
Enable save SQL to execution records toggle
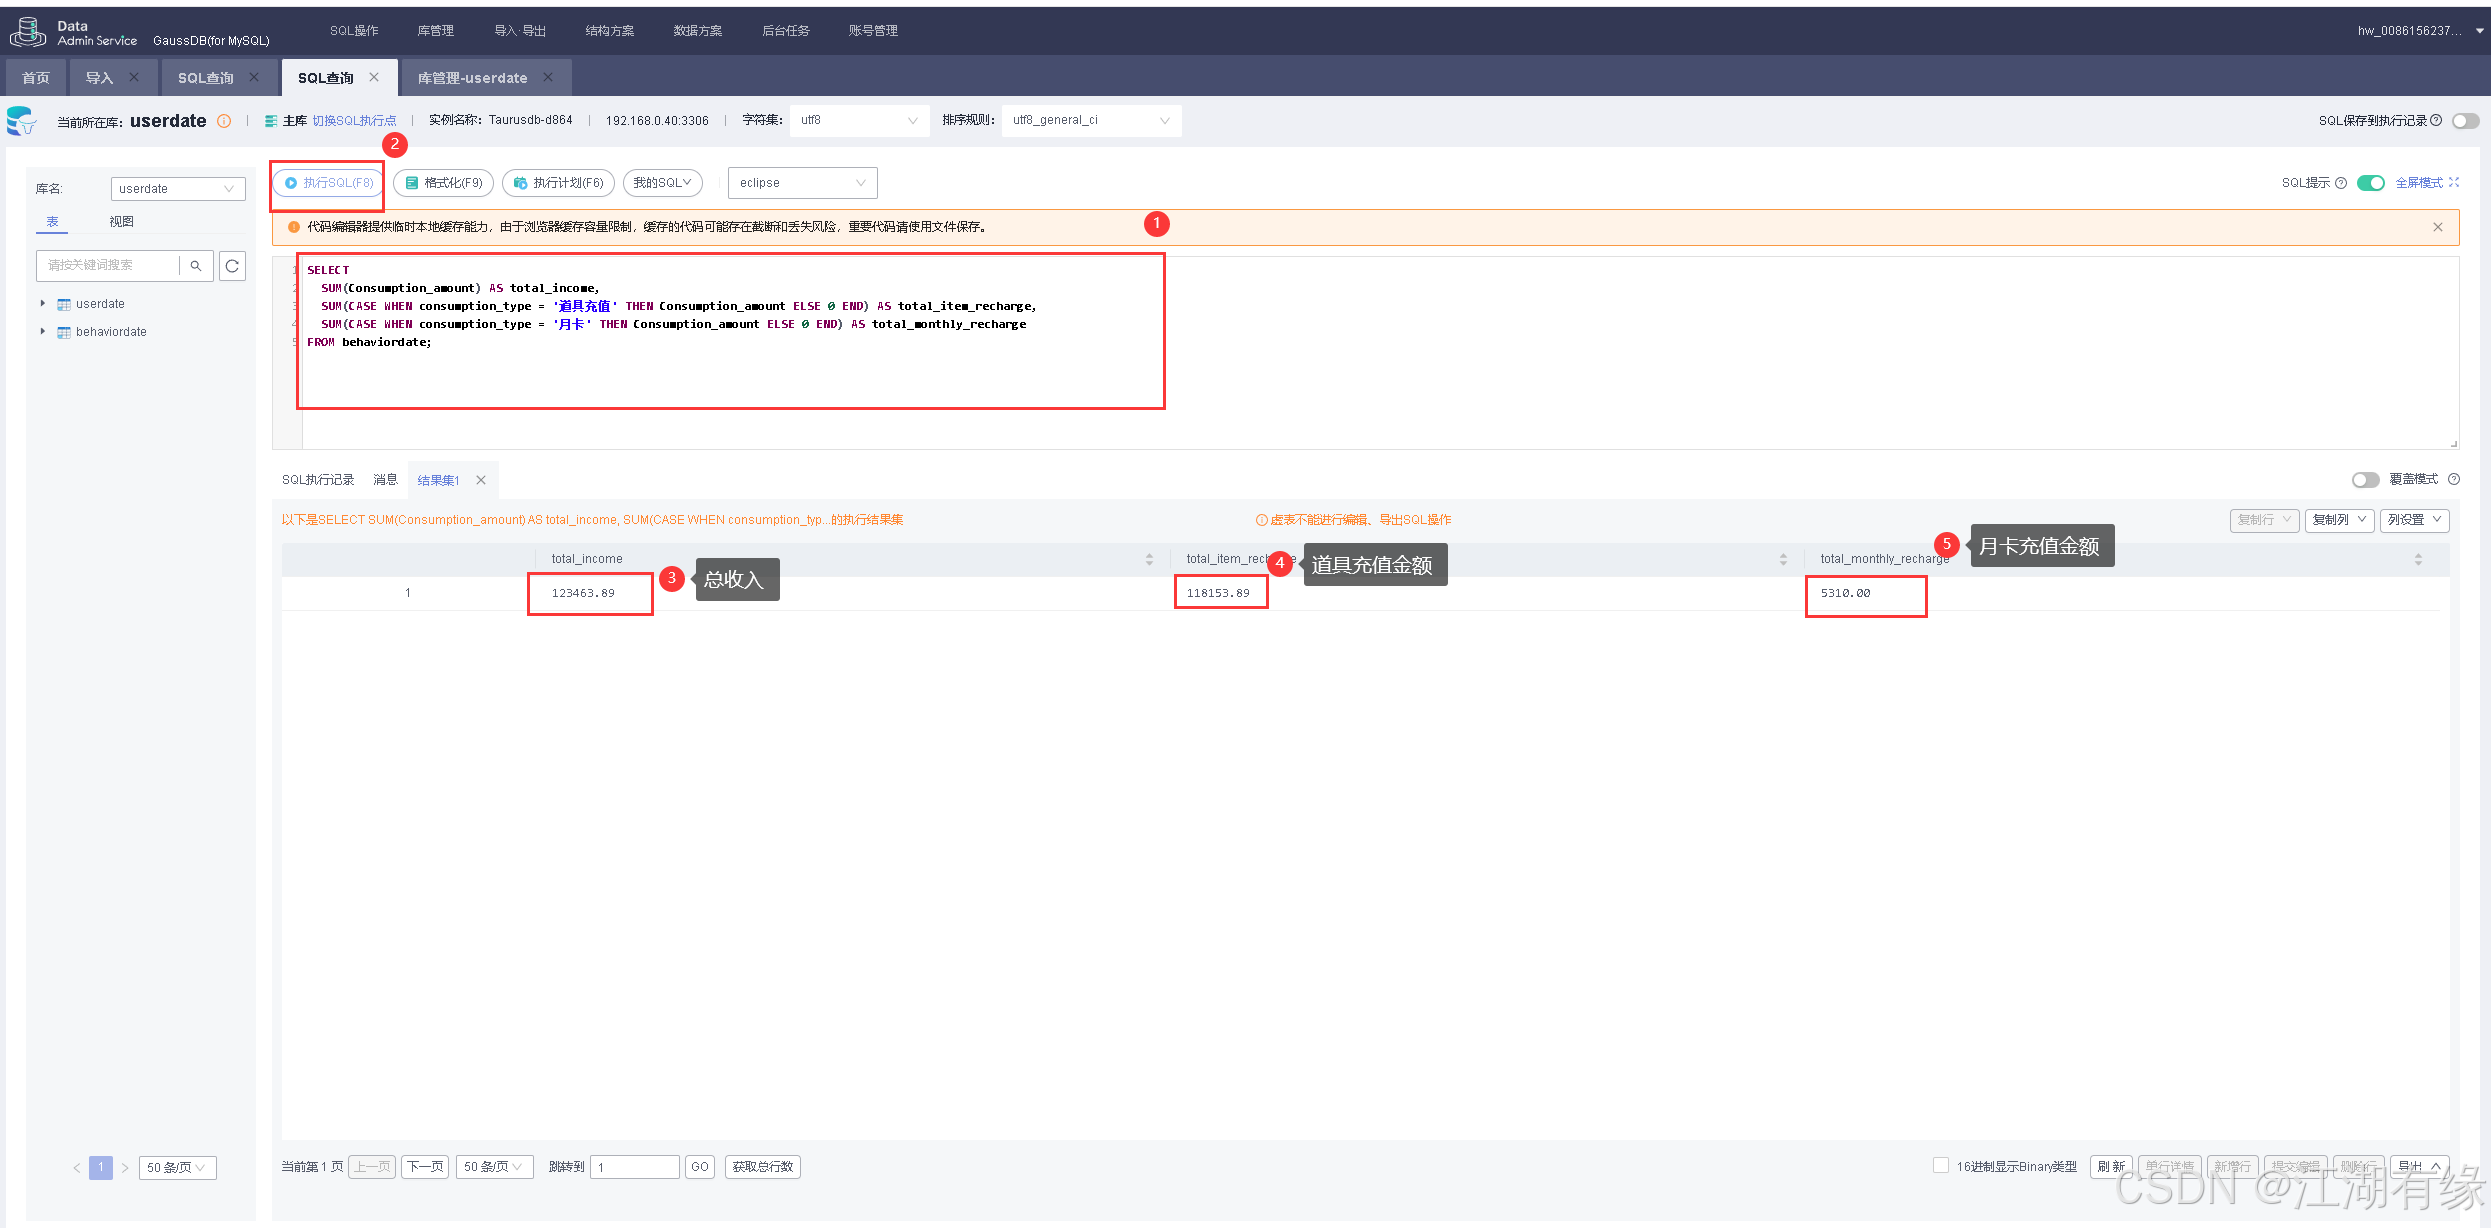coord(2465,121)
